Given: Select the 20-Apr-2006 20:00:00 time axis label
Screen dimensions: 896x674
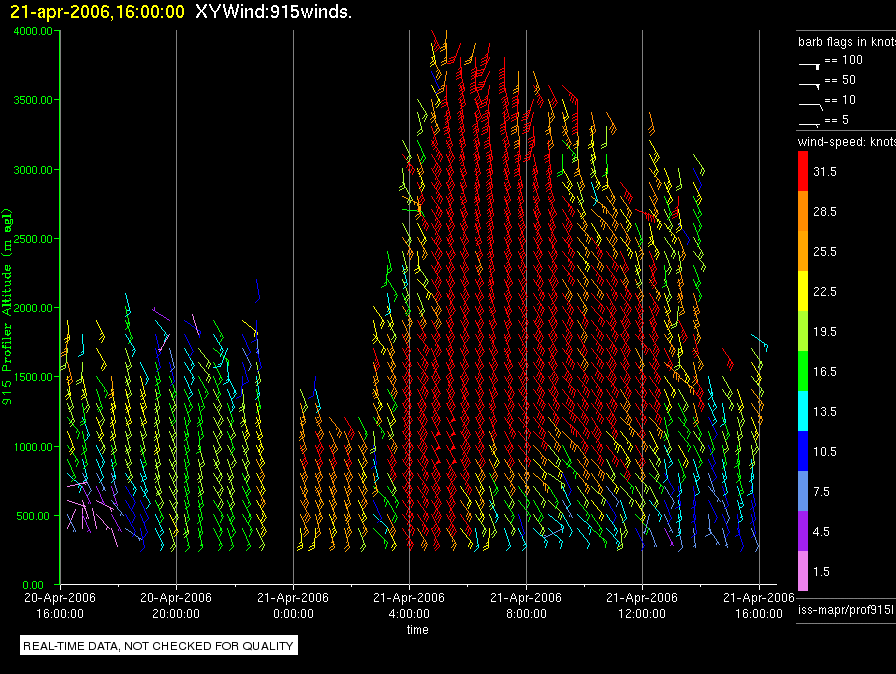Looking at the screenshot, I should pyautogui.click(x=176, y=604).
